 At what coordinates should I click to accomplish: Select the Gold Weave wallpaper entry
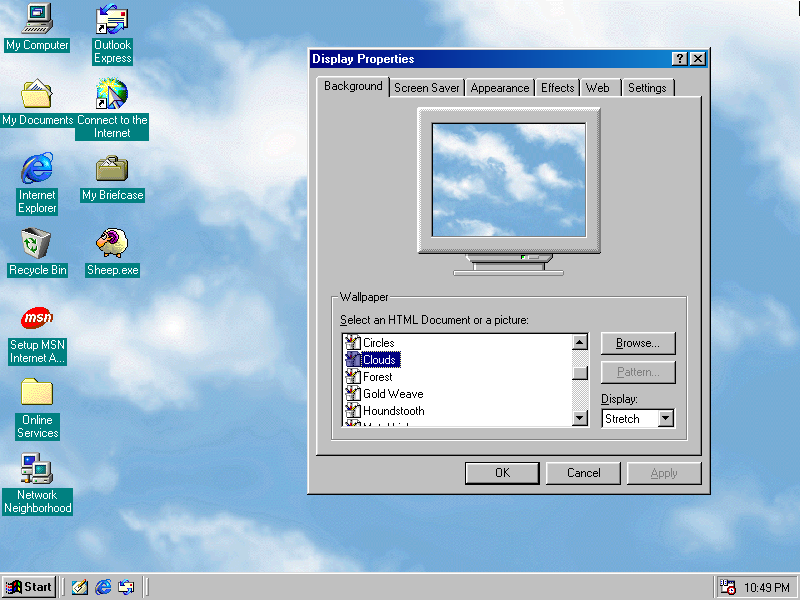click(392, 394)
